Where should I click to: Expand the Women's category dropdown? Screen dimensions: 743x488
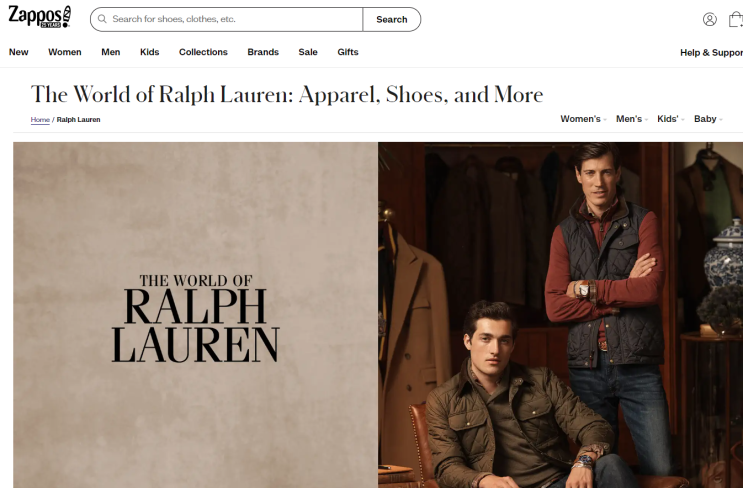click(x=583, y=119)
